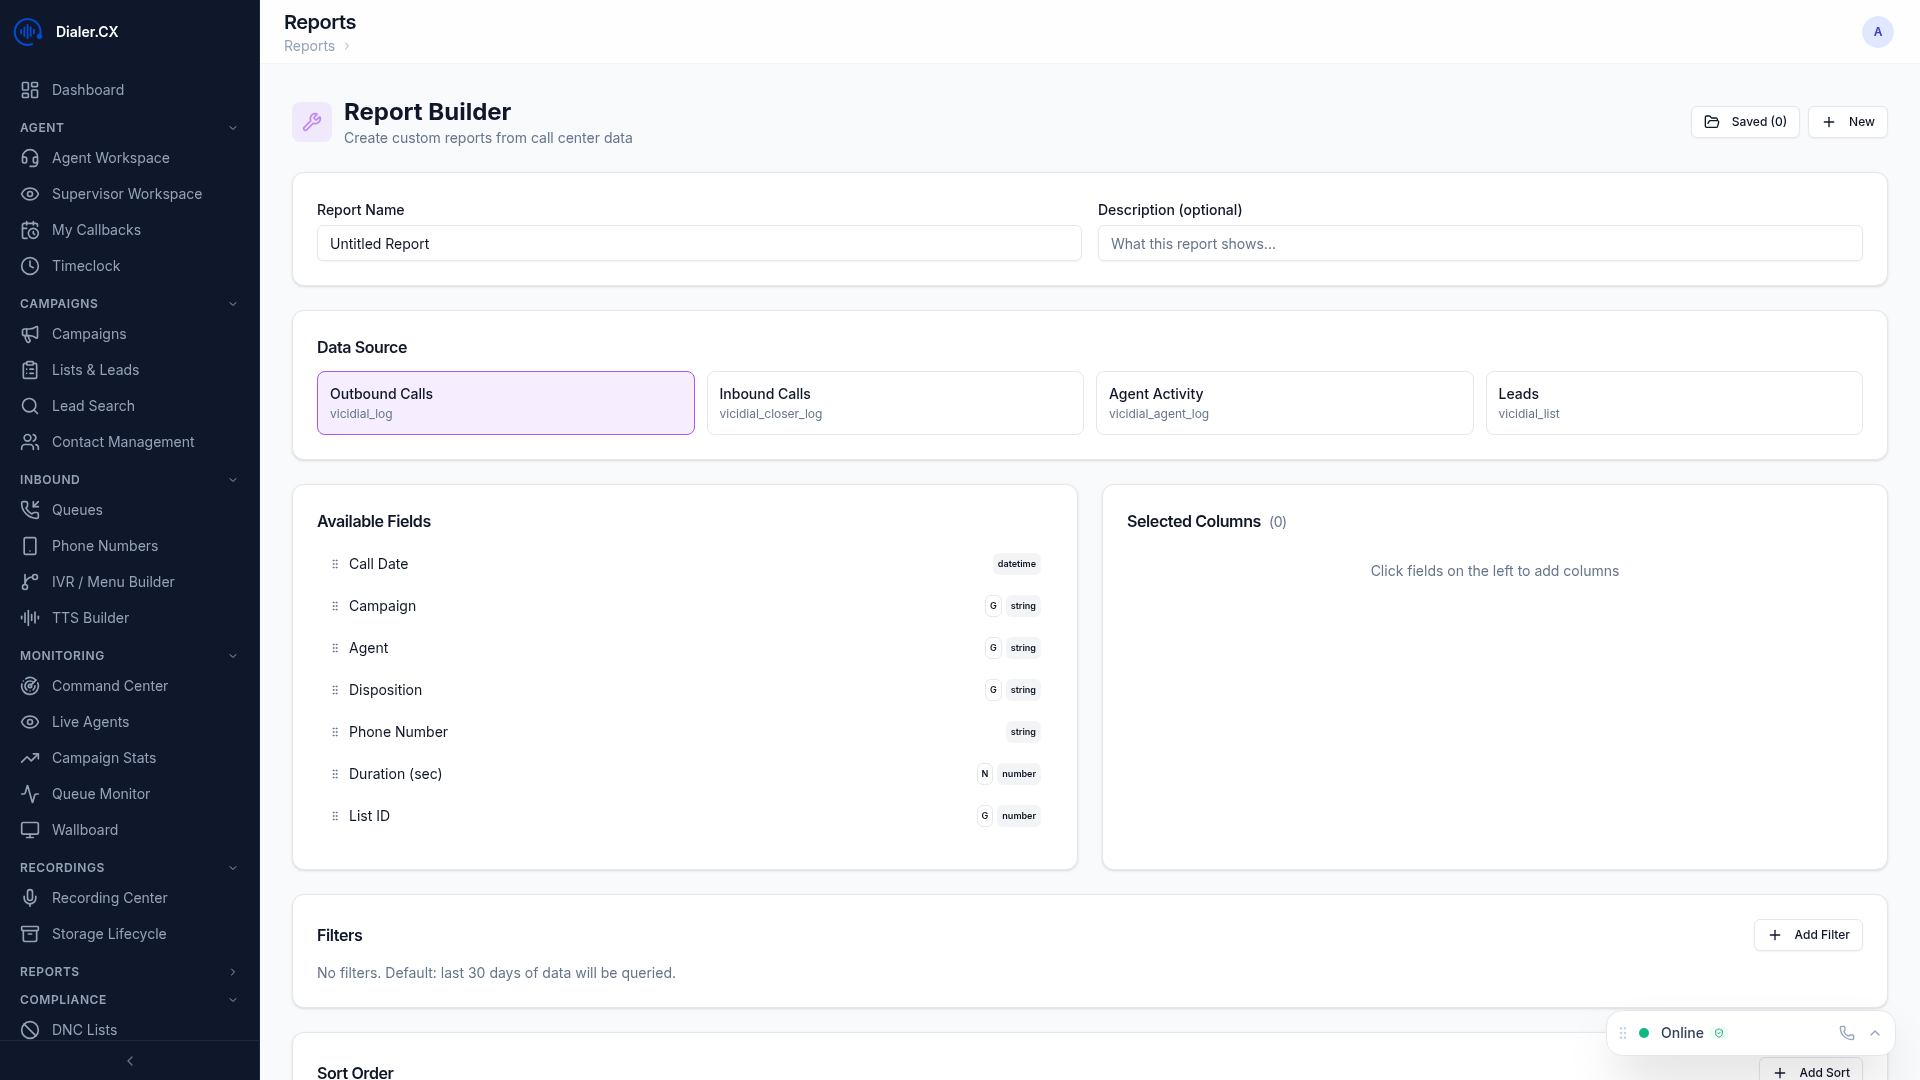Open the Wallboard monitor icon

(30, 830)
